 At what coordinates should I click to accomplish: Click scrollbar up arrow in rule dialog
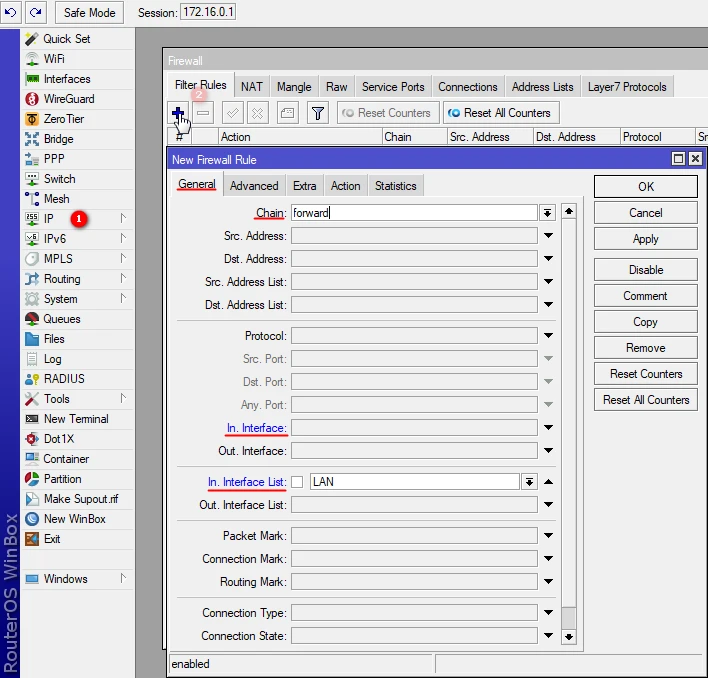(569, 211)
